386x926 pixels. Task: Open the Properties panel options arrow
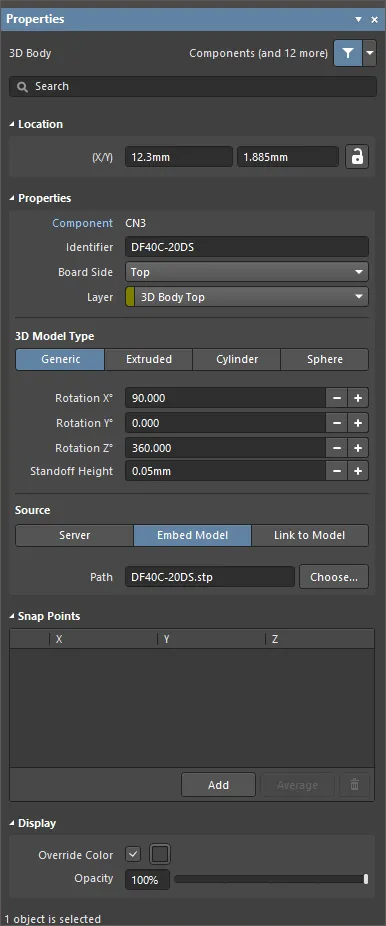[358, 19]
